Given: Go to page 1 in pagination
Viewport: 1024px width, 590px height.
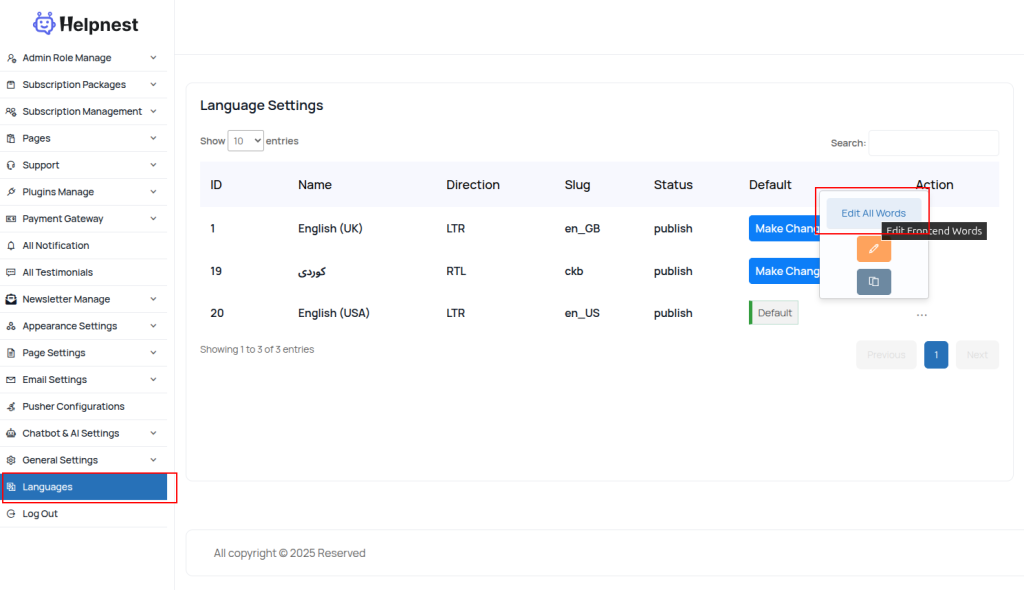Looking at the screenshot, I should pyautogui.click(x=935, y=355).
